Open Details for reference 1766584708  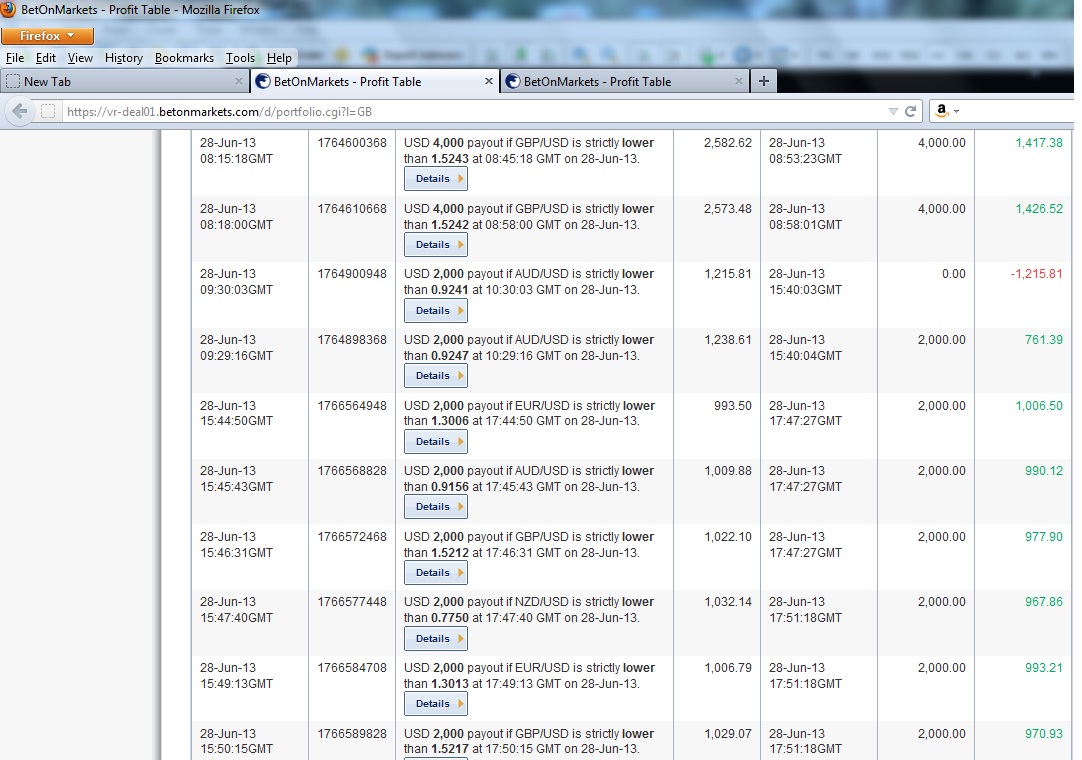(435, 704)
